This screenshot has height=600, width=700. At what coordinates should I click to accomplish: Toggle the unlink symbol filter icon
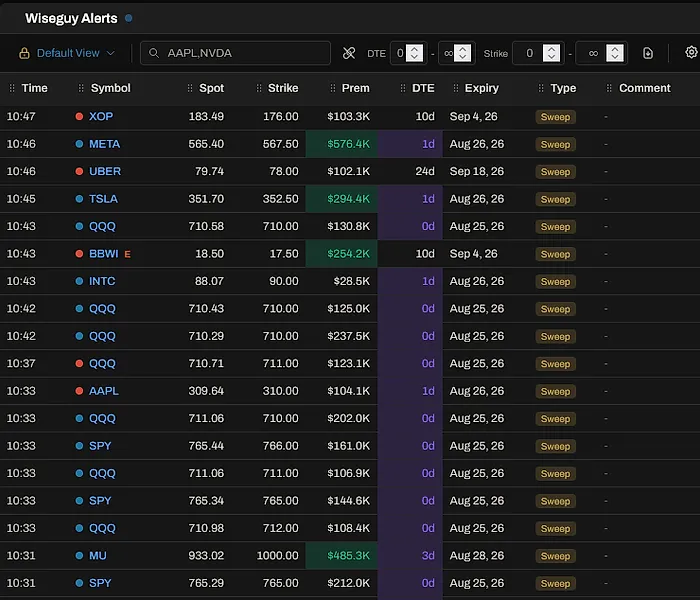pos(349,53)
